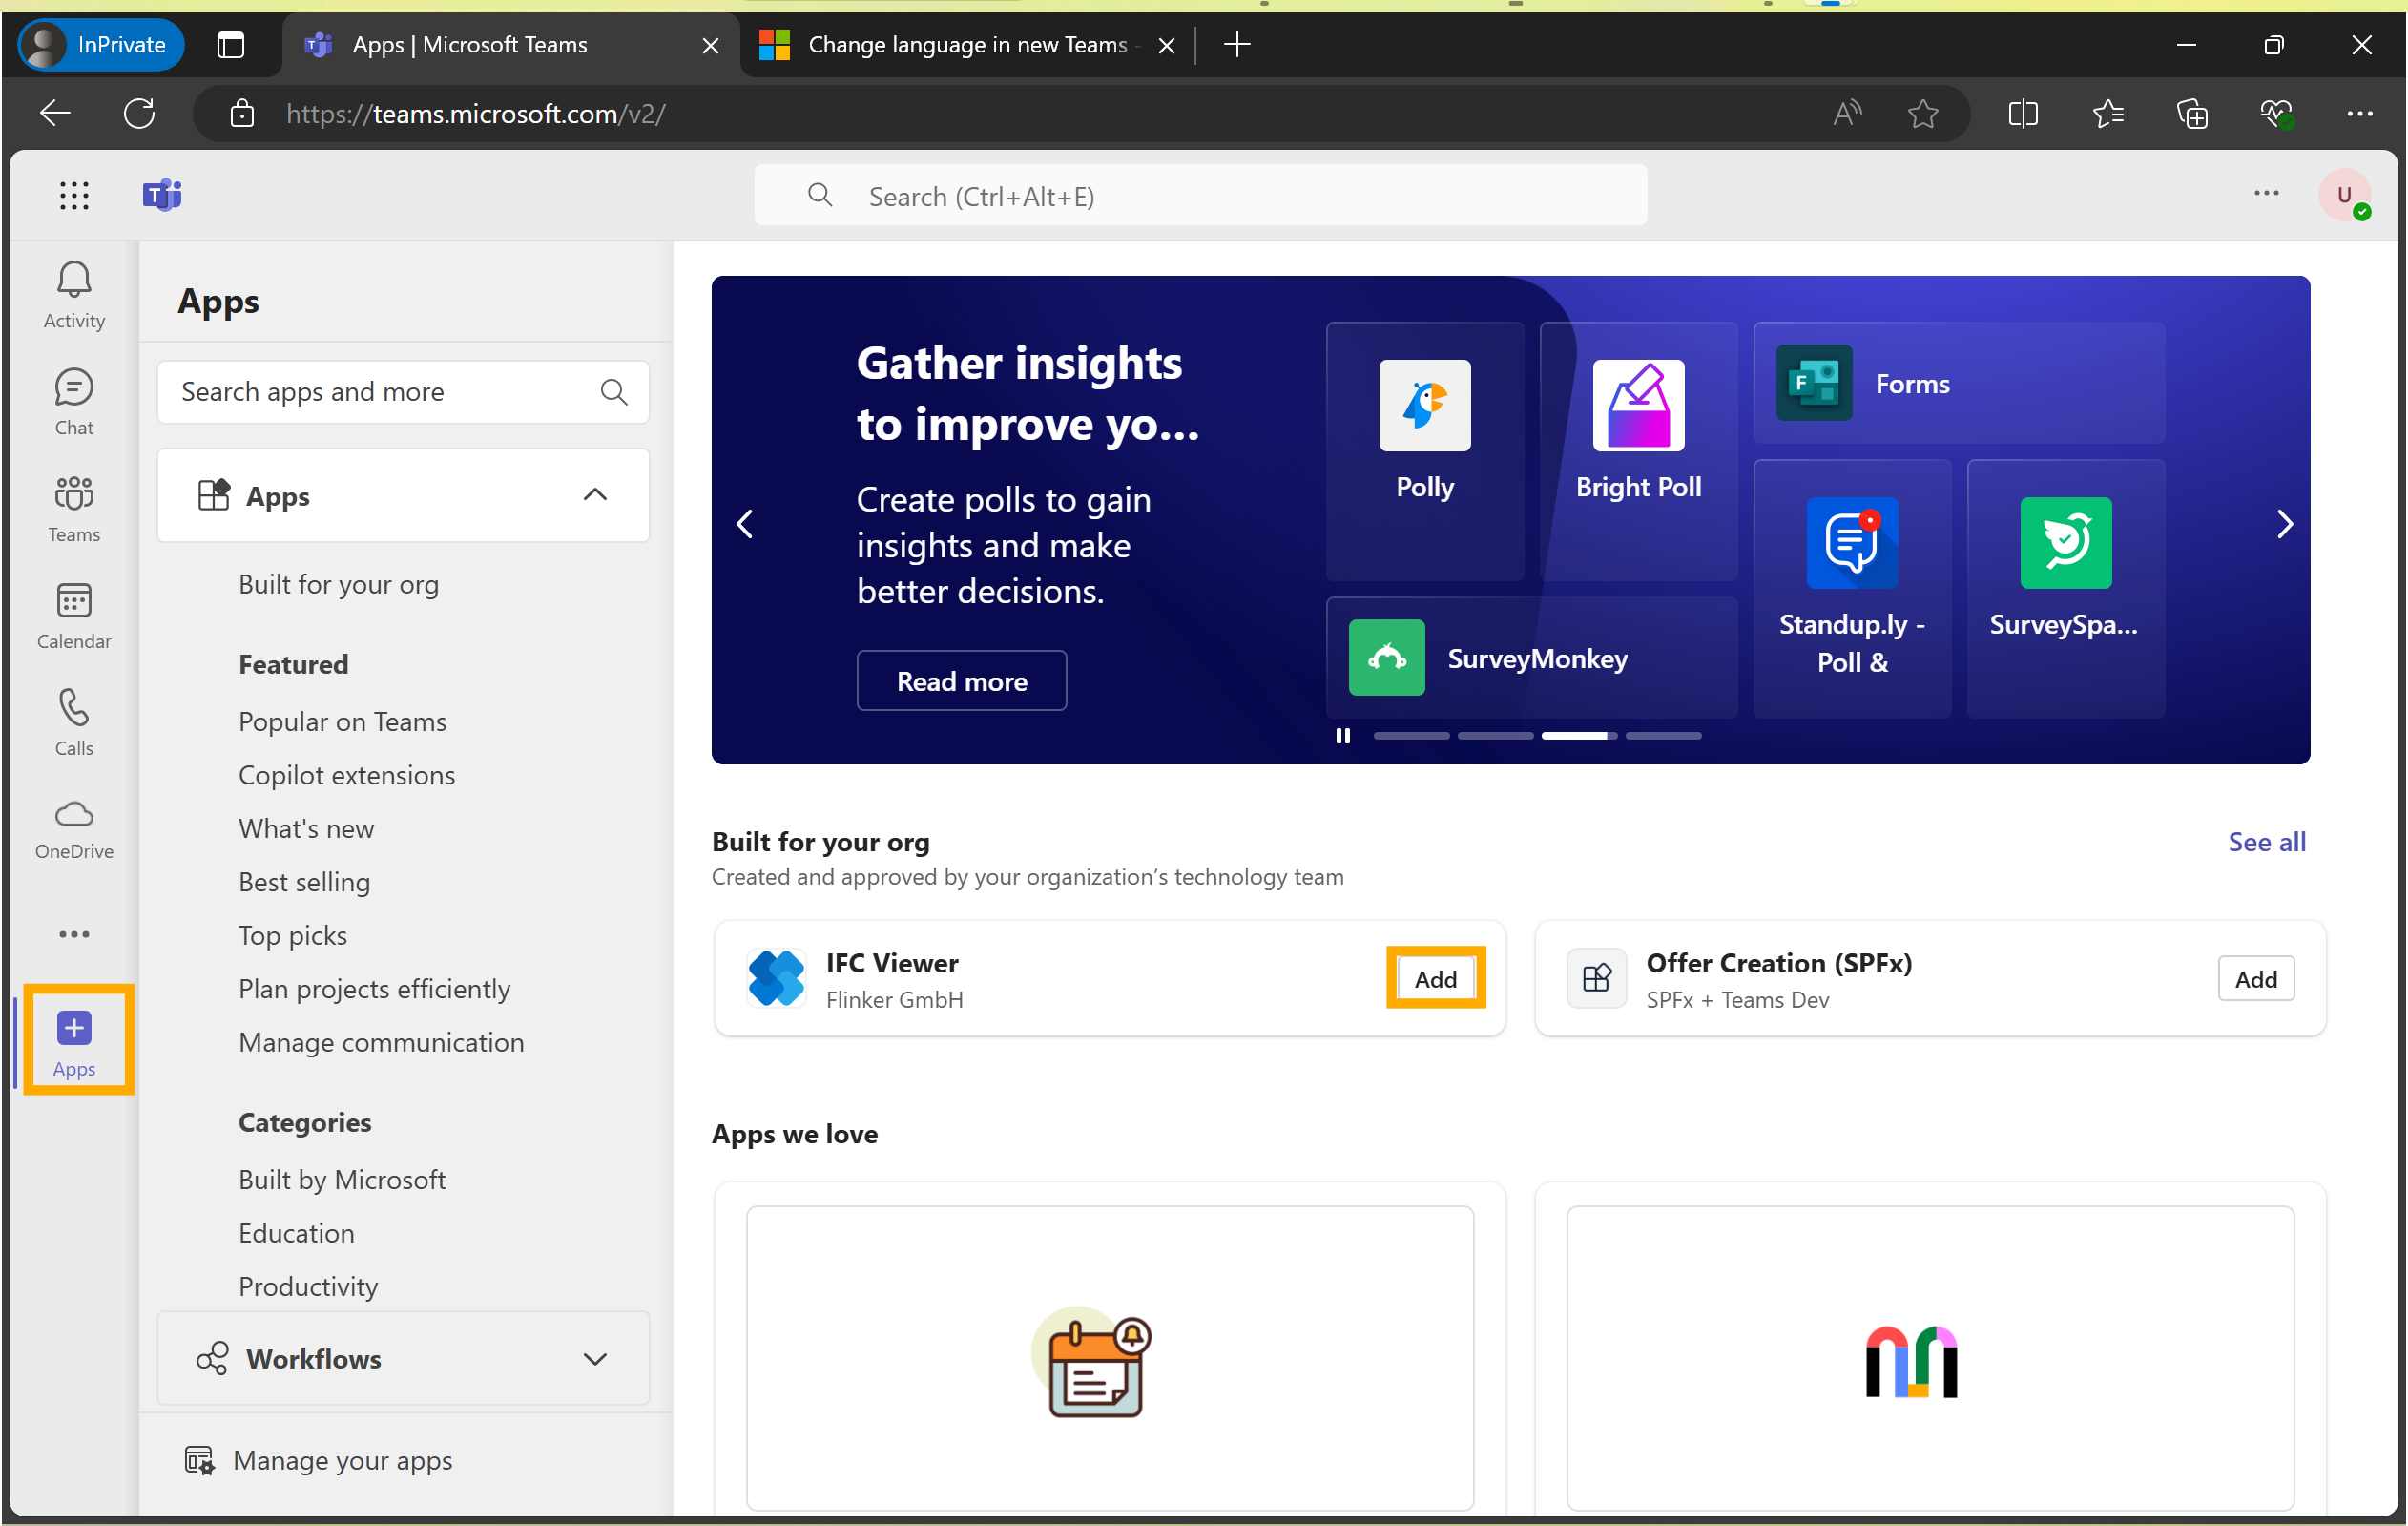The width and height of the screenshot is (2408, 1526).
Task: Open the app launcher waffle grid
Action: [x=74, y=195]
